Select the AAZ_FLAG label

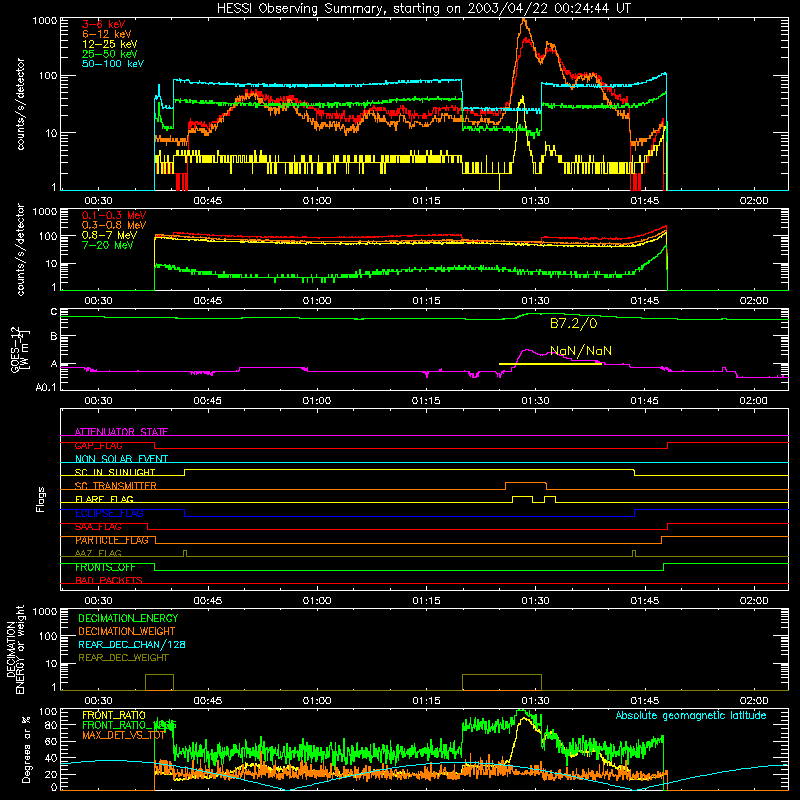[98, 553]
